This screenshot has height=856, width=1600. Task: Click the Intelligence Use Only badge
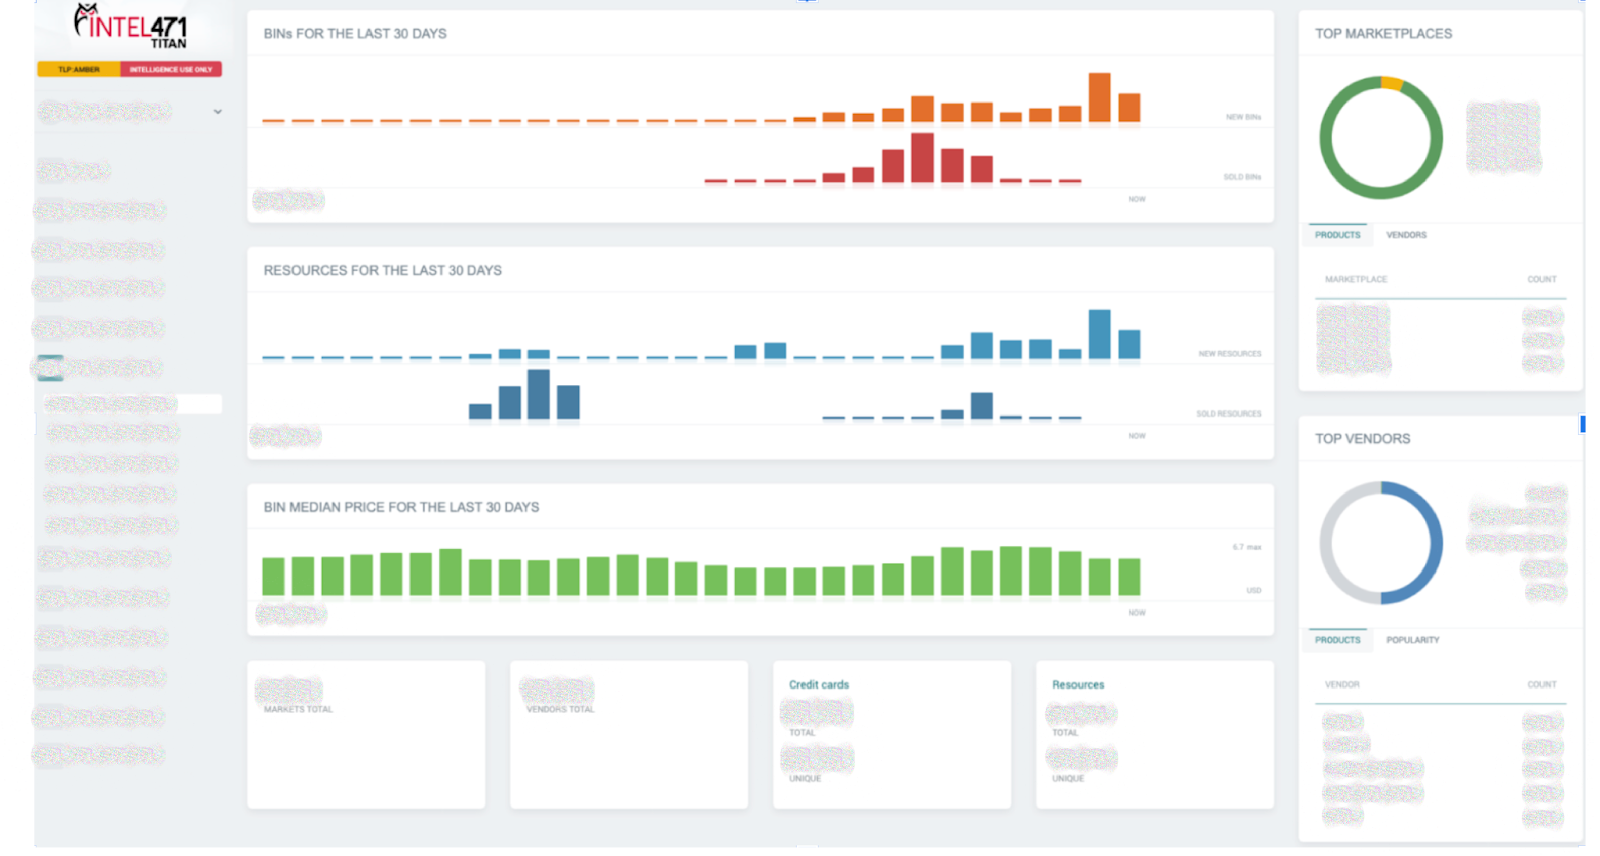point(171,69)
